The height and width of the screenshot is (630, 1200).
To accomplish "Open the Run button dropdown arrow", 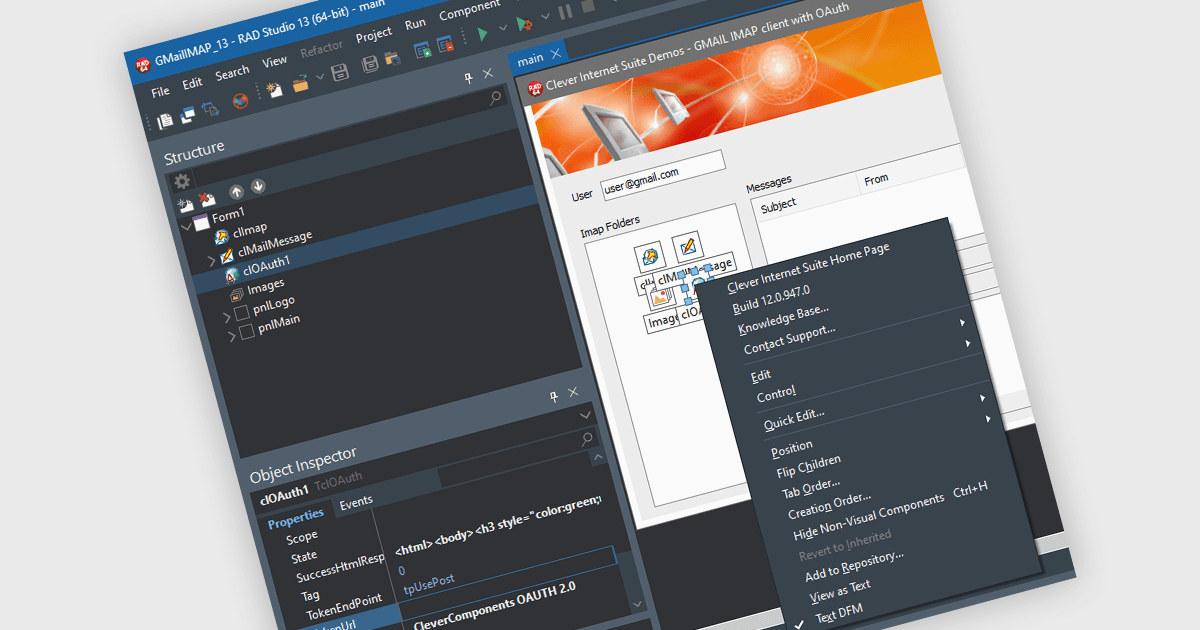I will pyautogui.click(x=503, y=29).
